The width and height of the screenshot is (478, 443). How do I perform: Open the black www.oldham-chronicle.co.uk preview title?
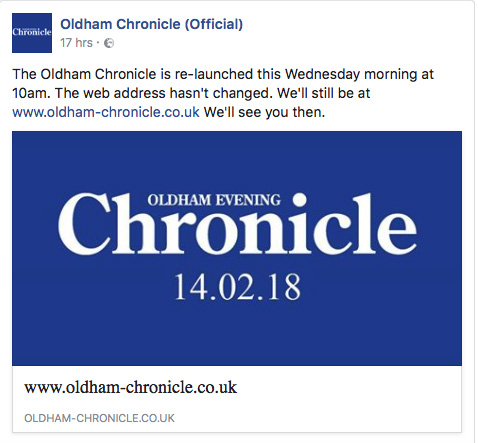[x=131, y=387]
